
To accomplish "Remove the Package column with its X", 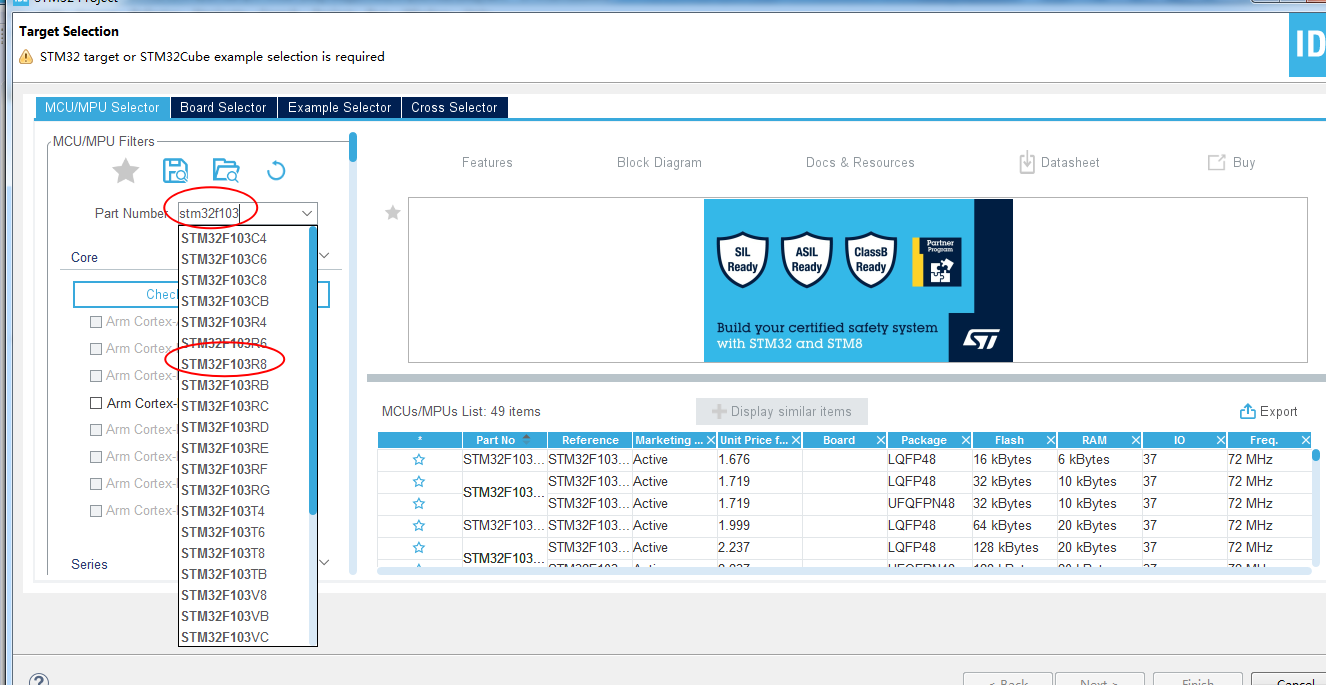I will click(965, 440).
